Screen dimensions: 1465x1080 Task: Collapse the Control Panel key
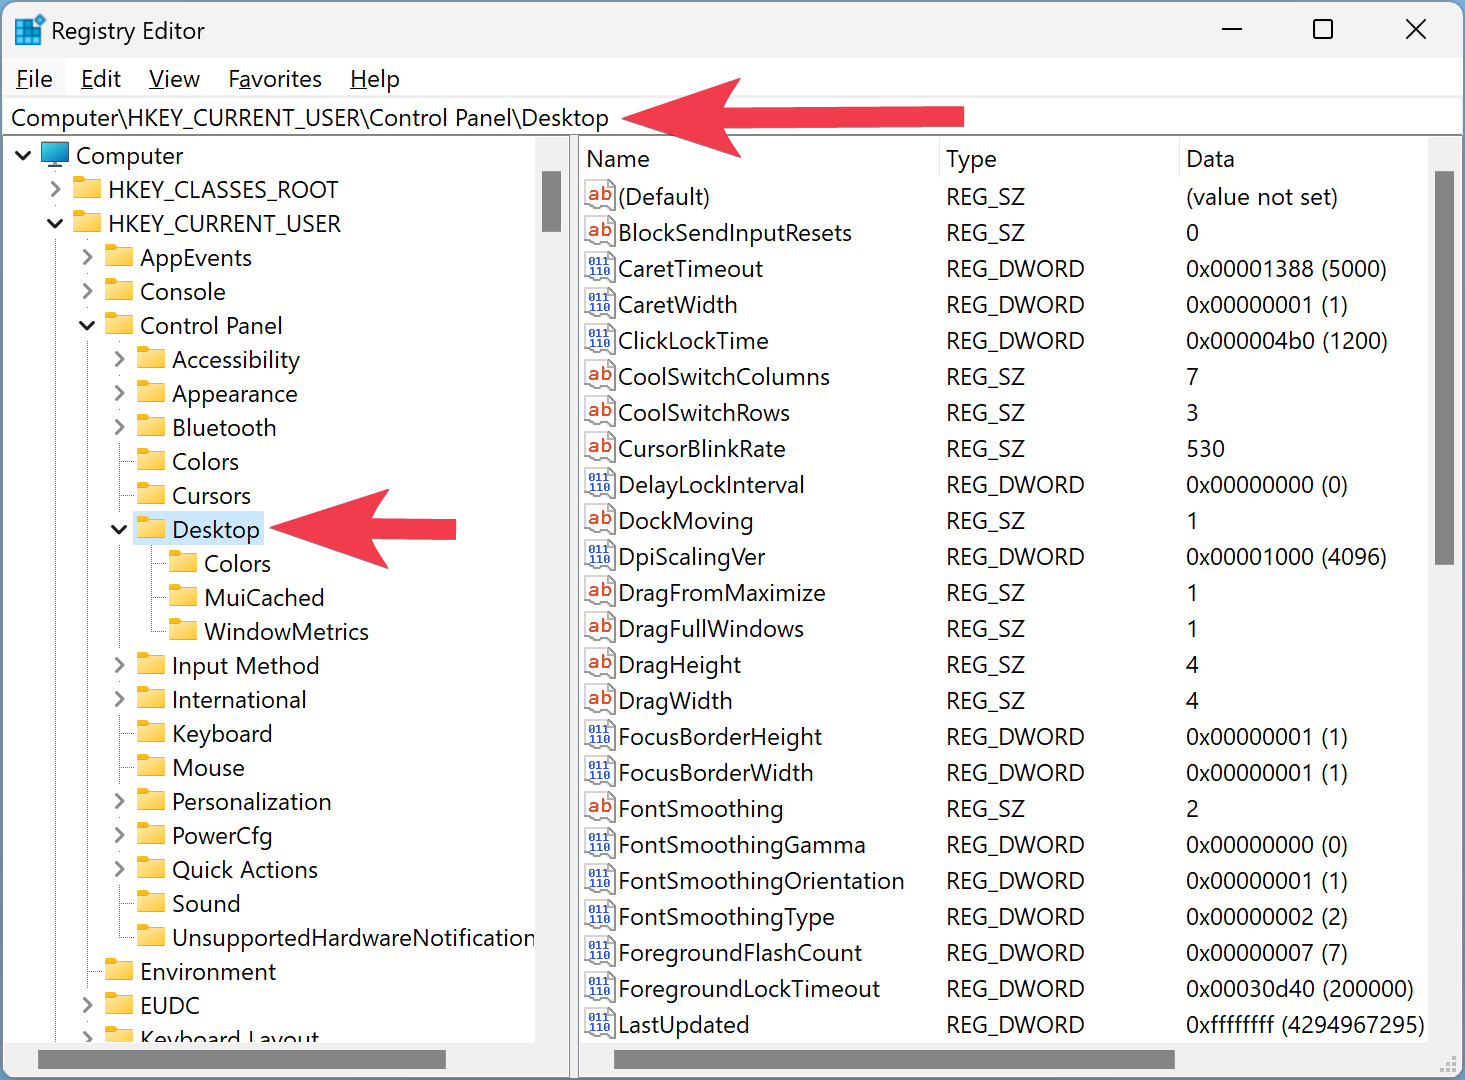click(87, 325)
